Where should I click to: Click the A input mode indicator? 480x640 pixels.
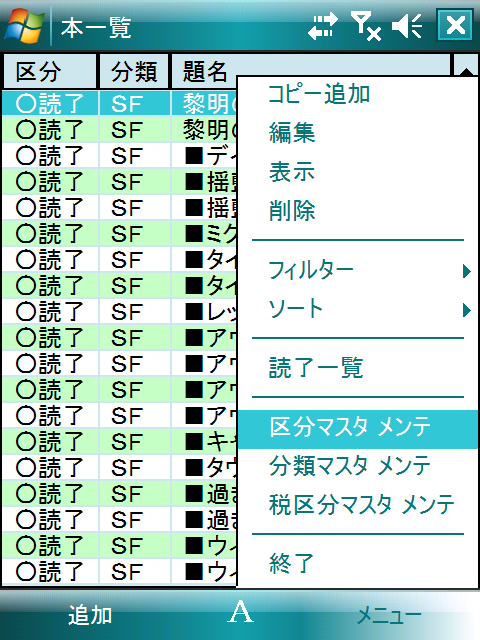coord(240,612)
